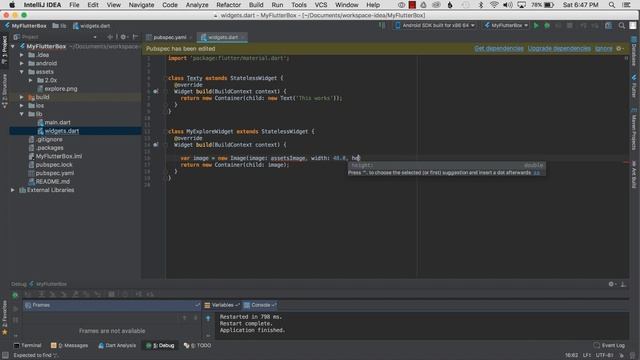Start debugging with the green bug icon
The height and width of the screenshot is (360, 640).
[547, 25]
